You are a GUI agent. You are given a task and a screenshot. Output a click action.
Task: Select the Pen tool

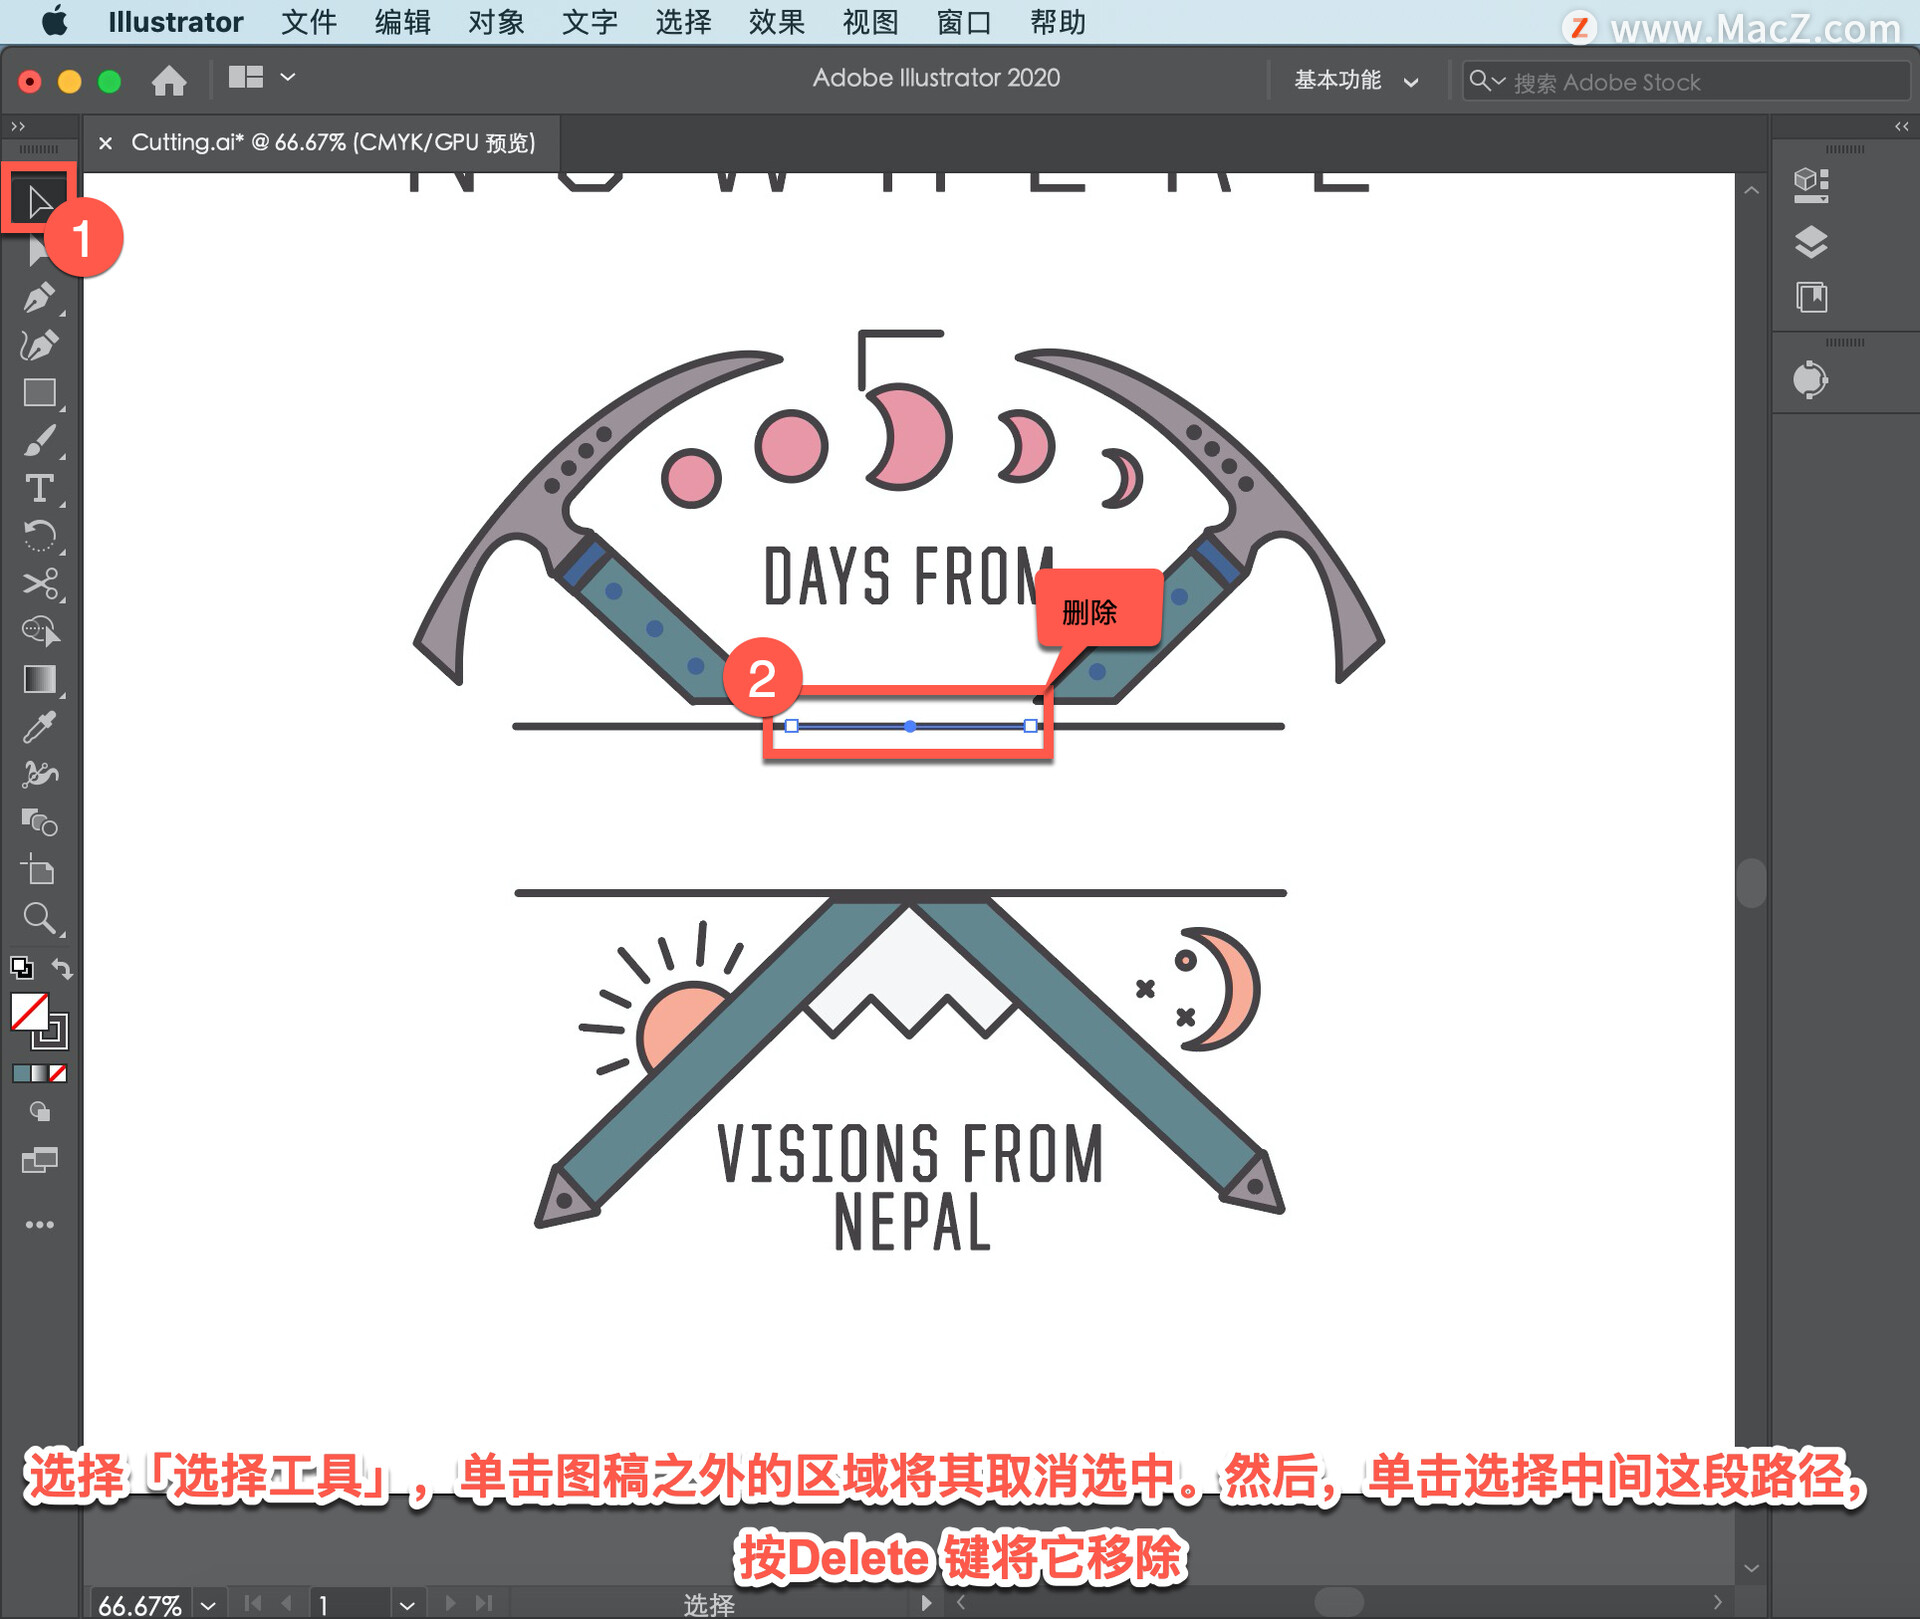click(x=39, y=298)
